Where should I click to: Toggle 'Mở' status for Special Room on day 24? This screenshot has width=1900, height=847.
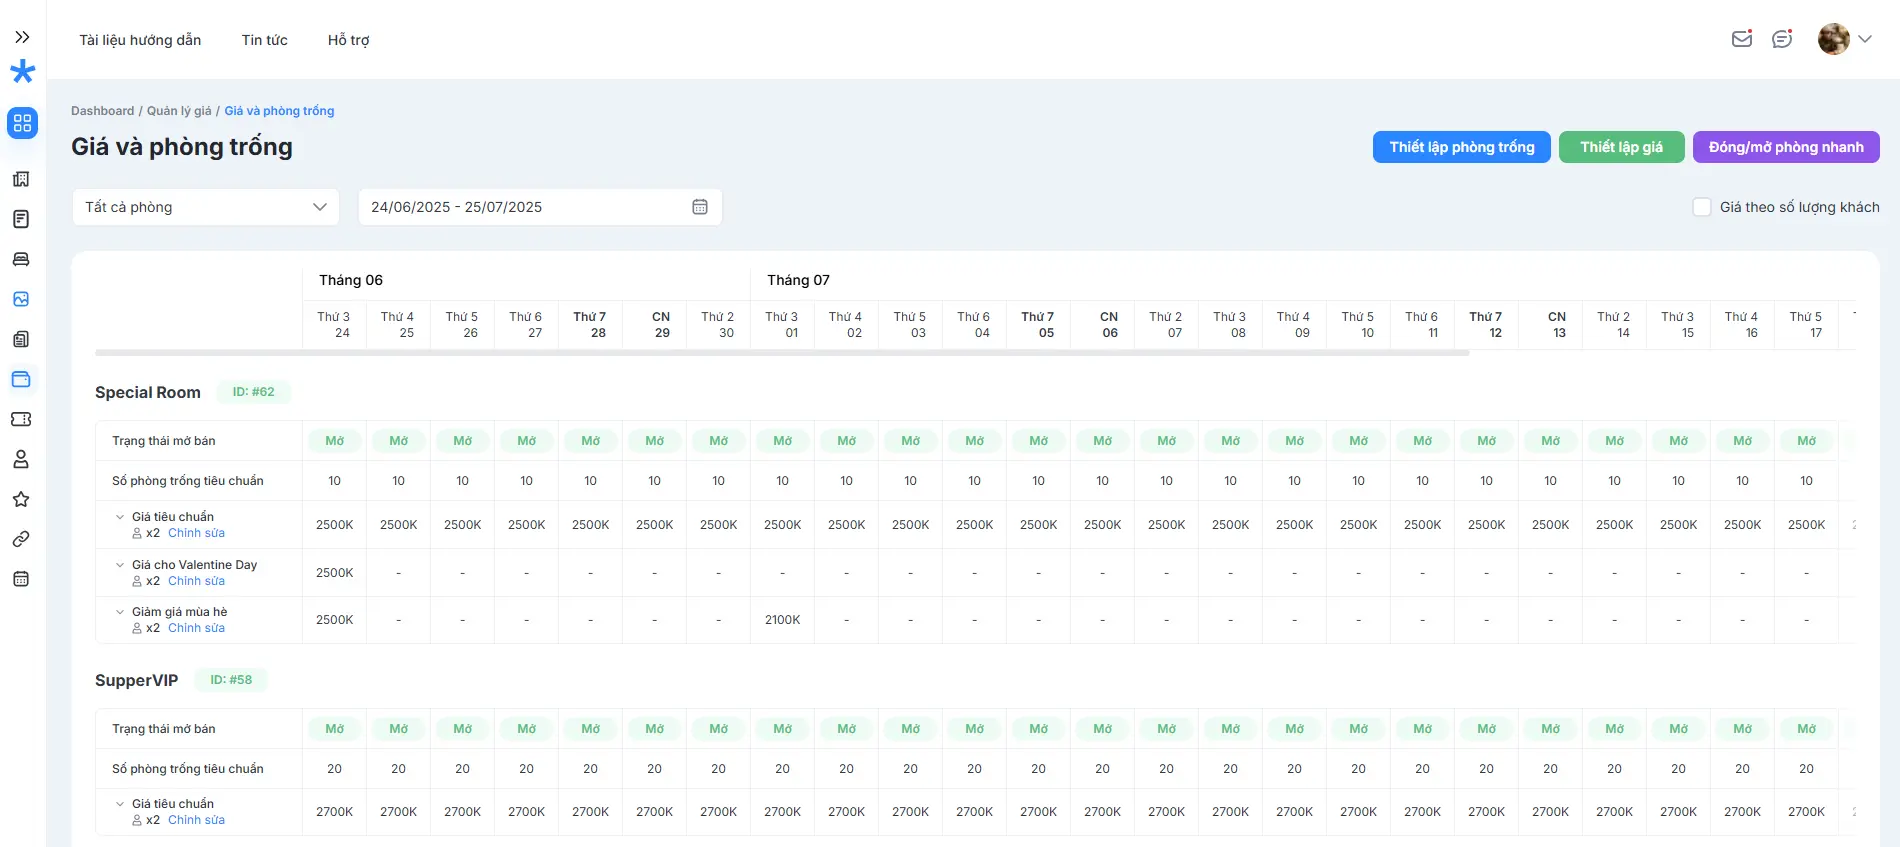point(335,441)
